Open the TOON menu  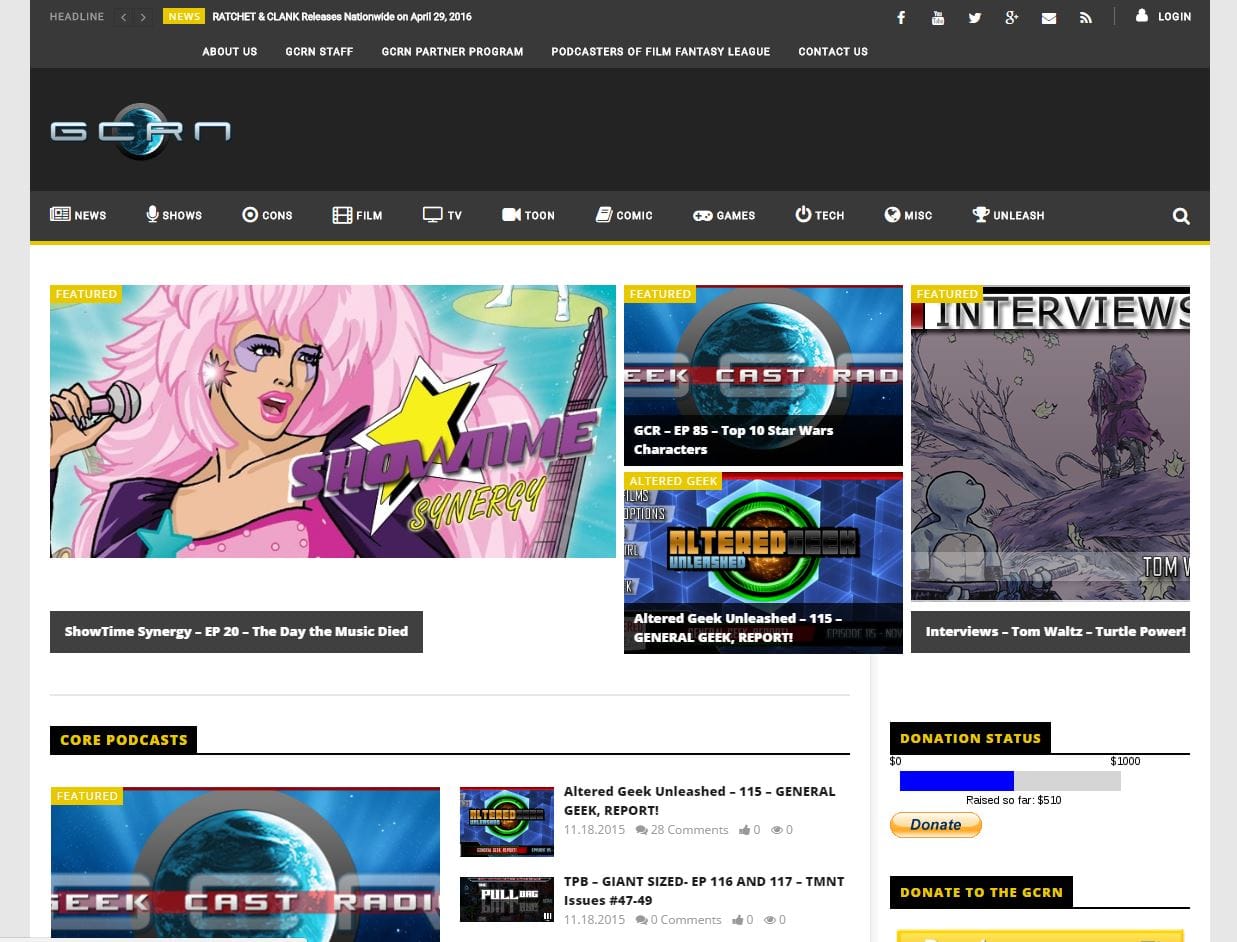(528, 215)
